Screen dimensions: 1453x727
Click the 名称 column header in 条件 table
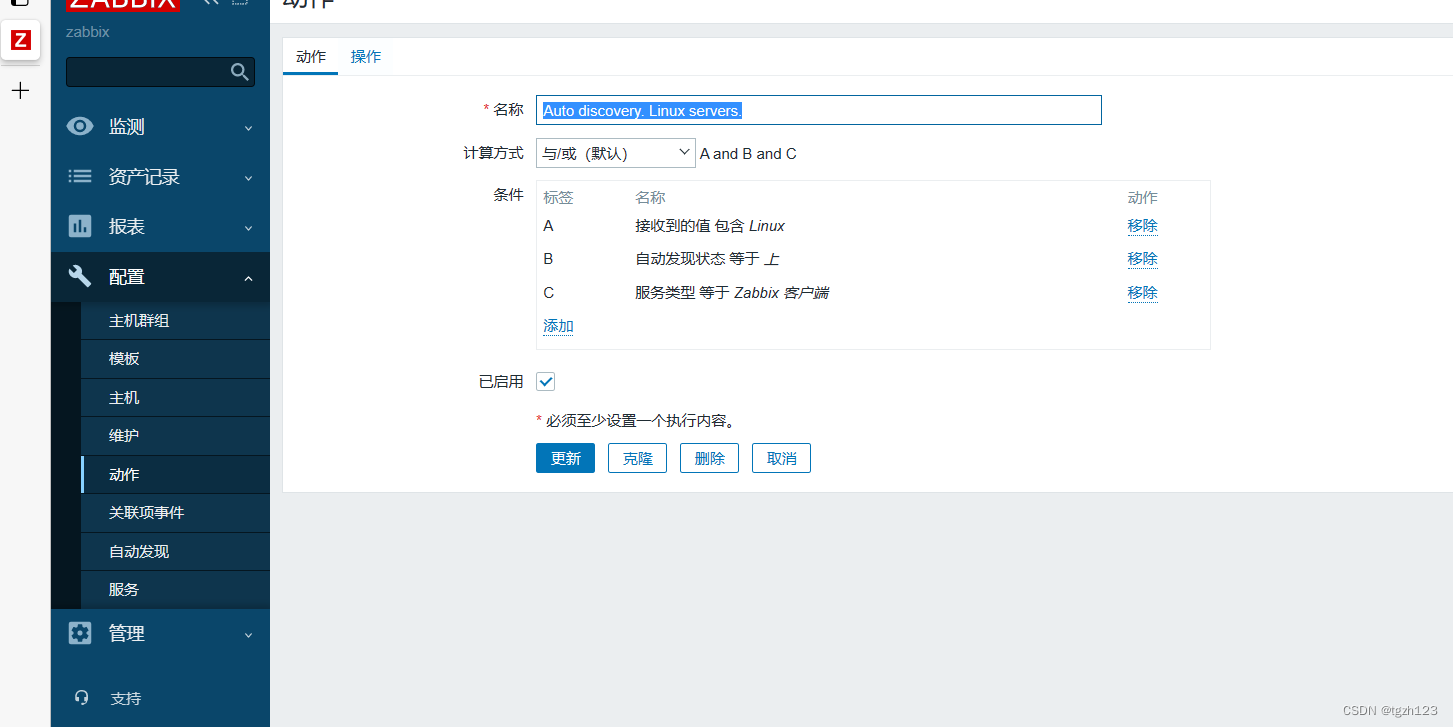coord(650,198)
